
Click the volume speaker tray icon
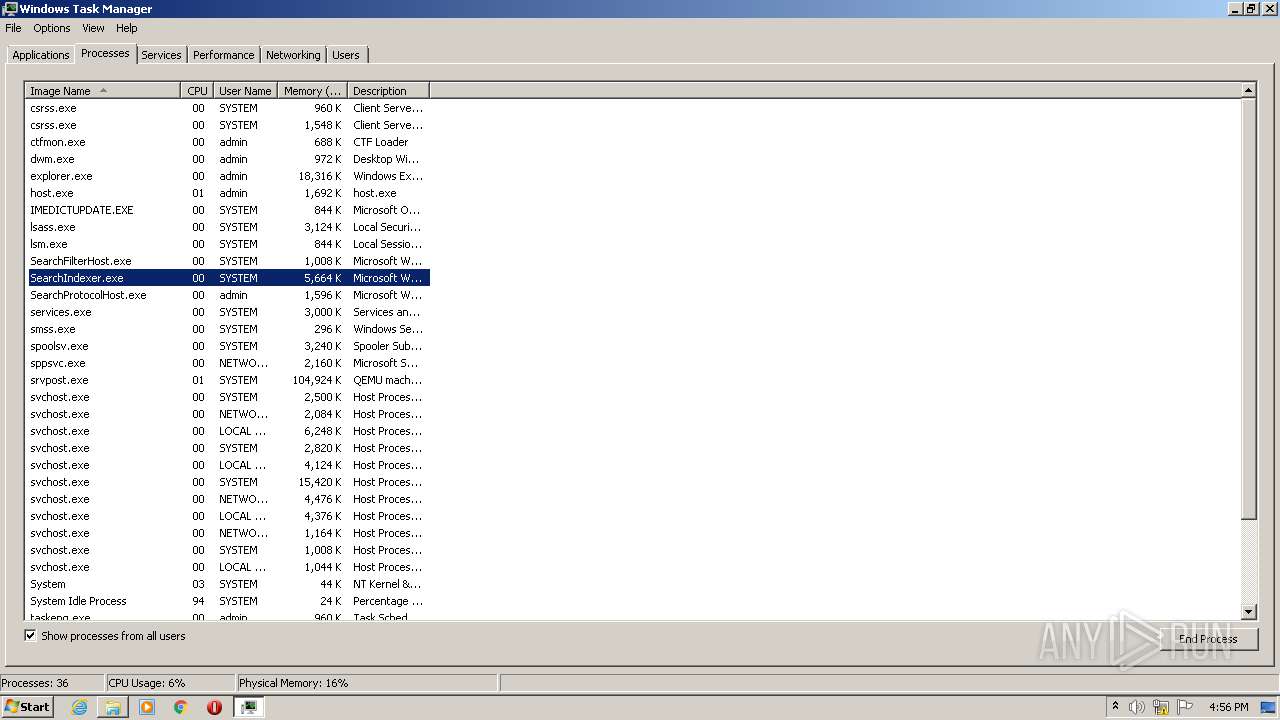click(x=1137, y=707)
